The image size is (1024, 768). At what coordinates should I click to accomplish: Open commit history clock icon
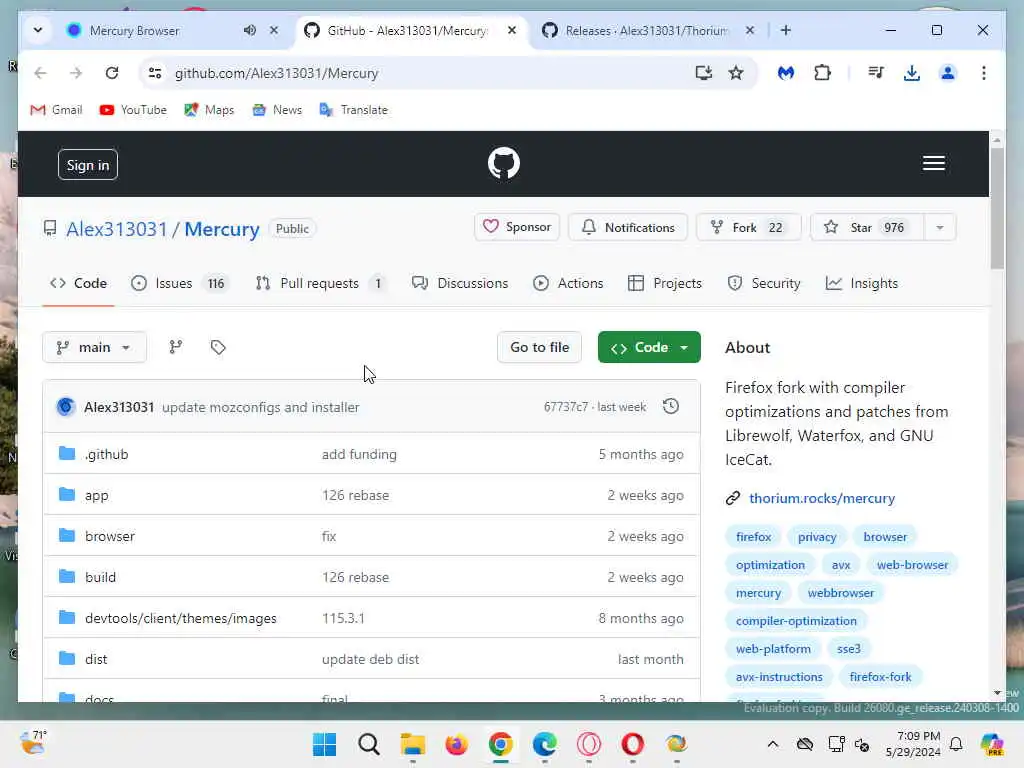(x=671, y=406)
